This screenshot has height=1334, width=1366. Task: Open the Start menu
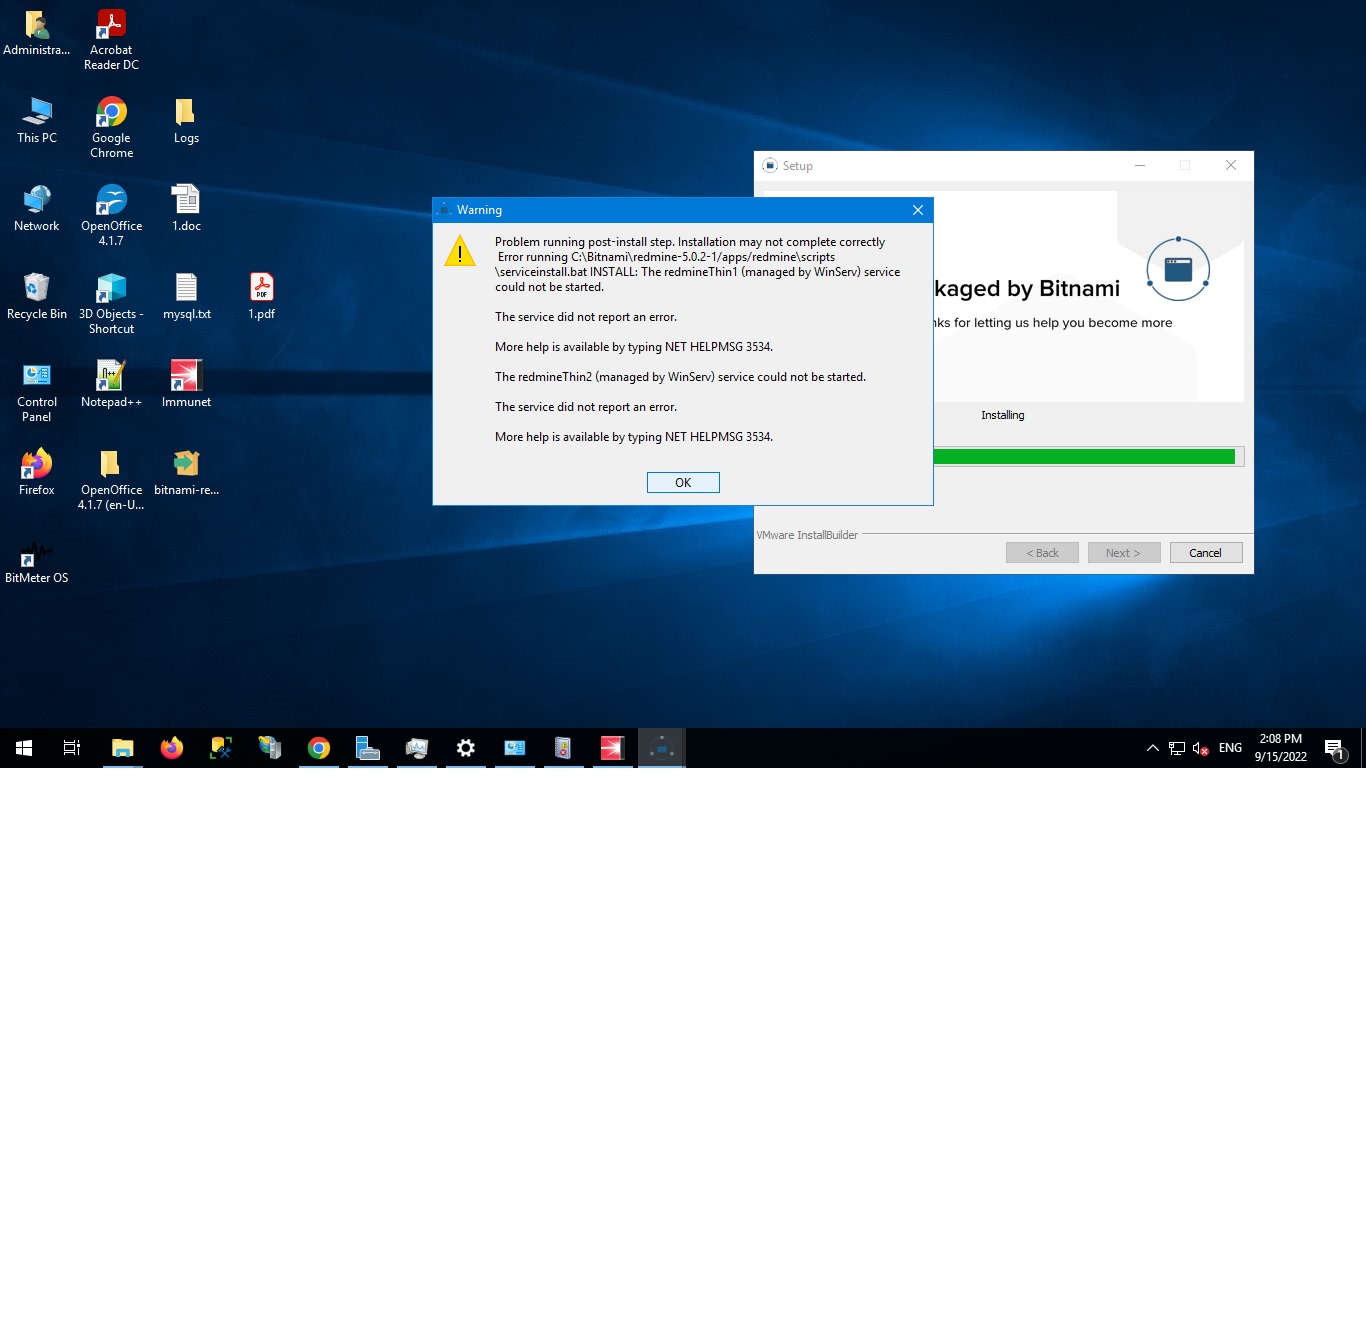22,747
